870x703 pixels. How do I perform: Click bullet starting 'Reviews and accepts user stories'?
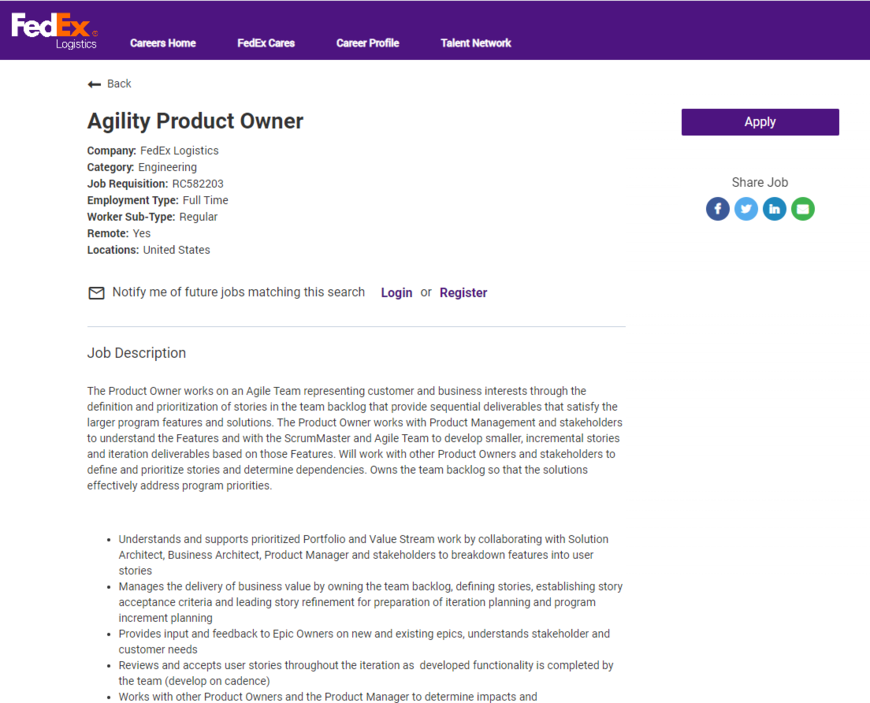coord(366,673)
